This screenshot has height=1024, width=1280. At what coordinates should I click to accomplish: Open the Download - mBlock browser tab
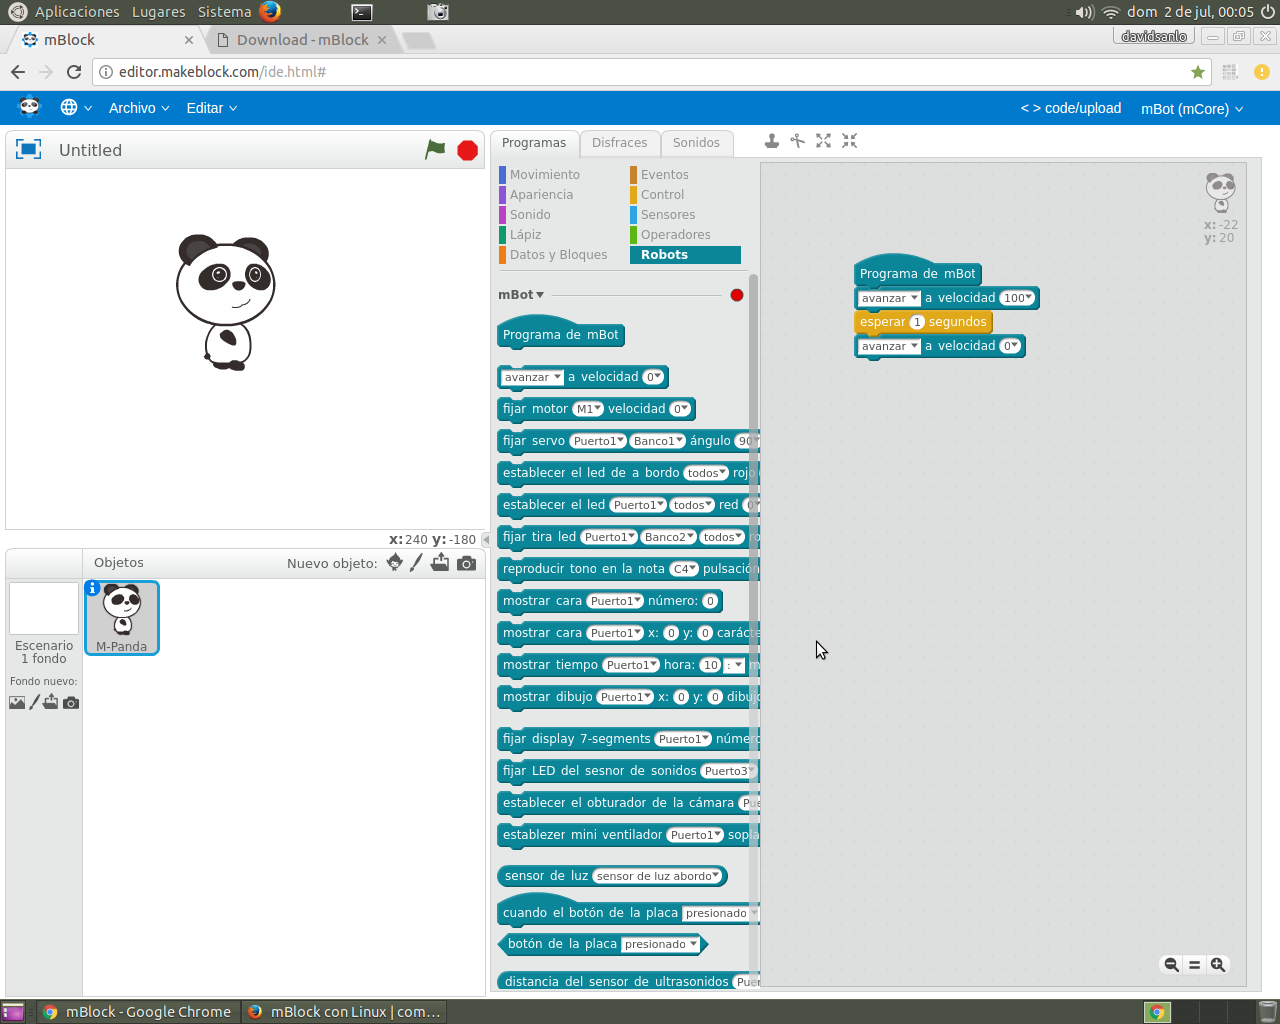[x=302, y=40]
